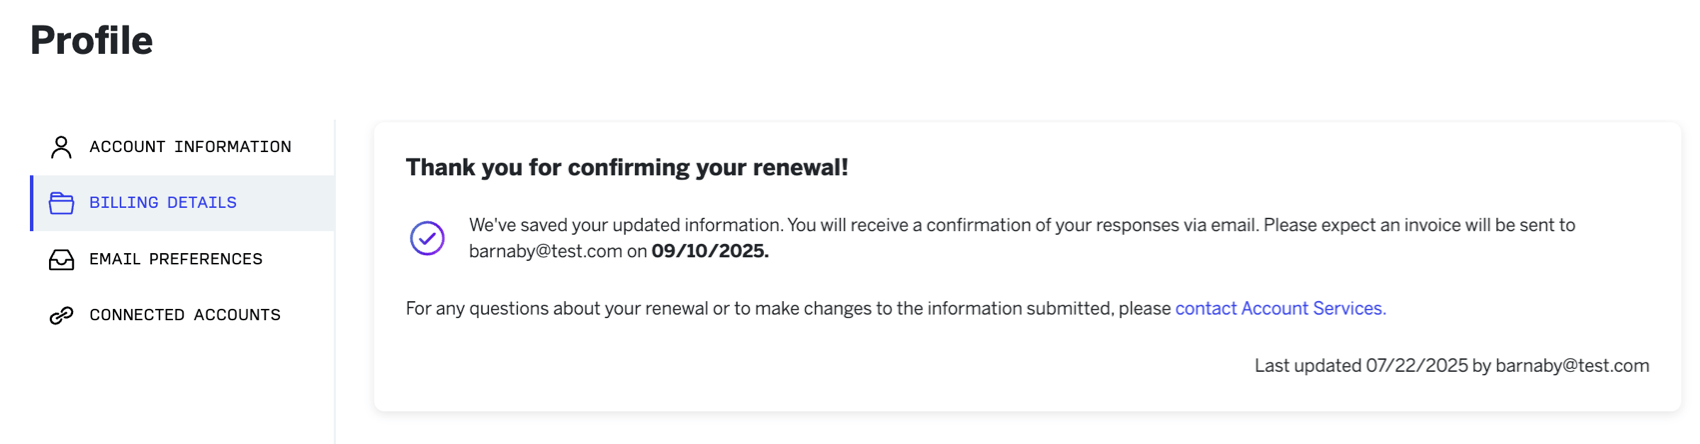
Task: Follow the contact Account Services link
Action: tap(1280, 309)
